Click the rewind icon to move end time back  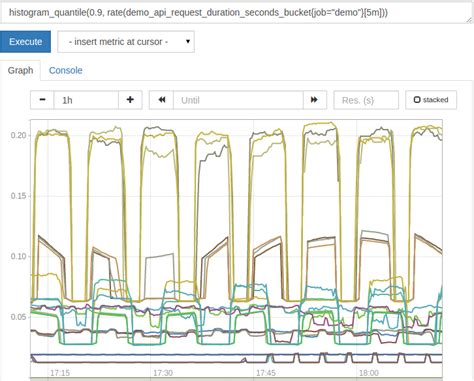point(162,100)
